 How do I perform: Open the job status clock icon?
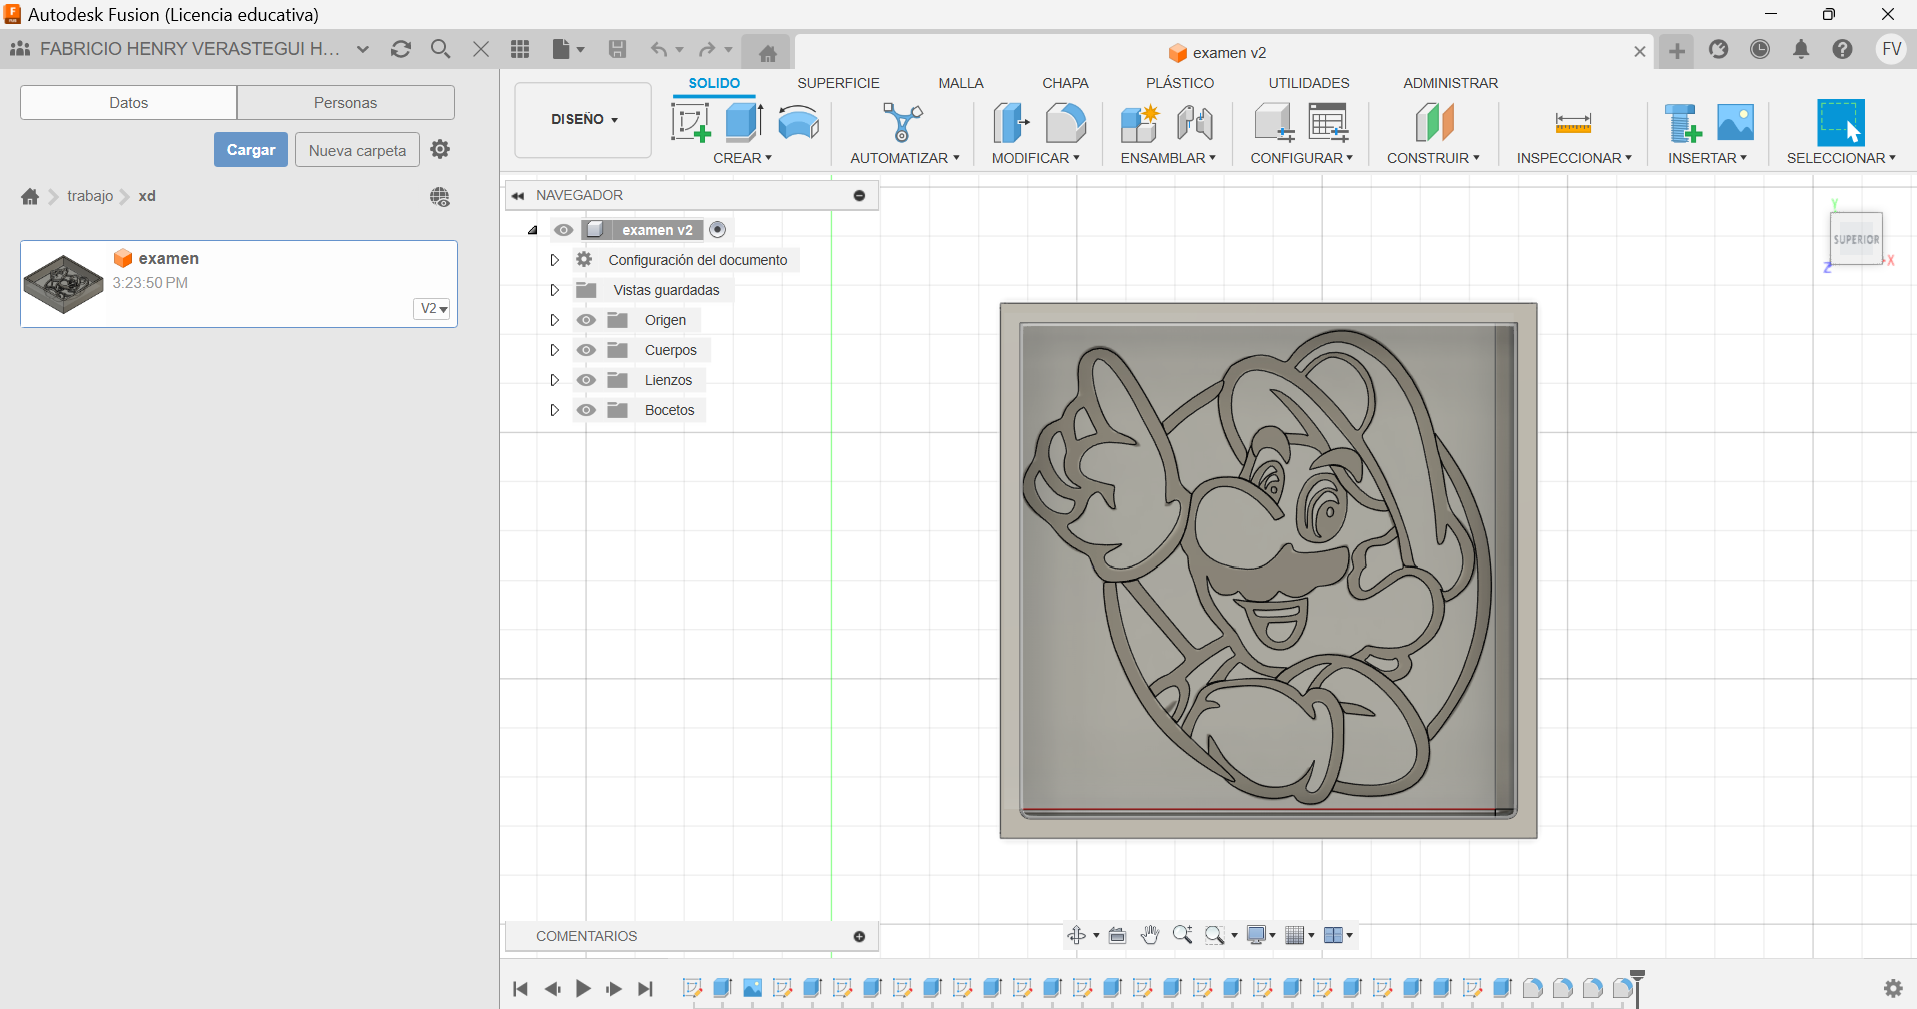pyautogui.click(x=1760, y=49)
